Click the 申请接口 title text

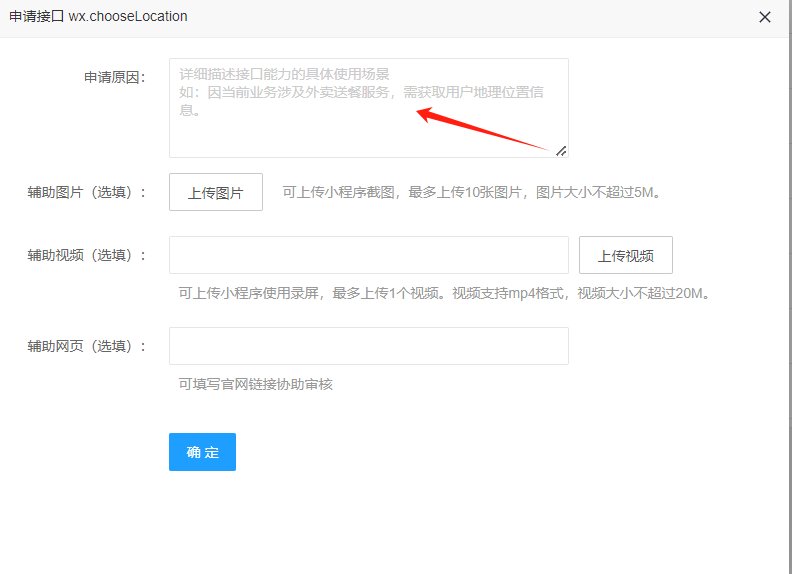[x=36, y=17]
